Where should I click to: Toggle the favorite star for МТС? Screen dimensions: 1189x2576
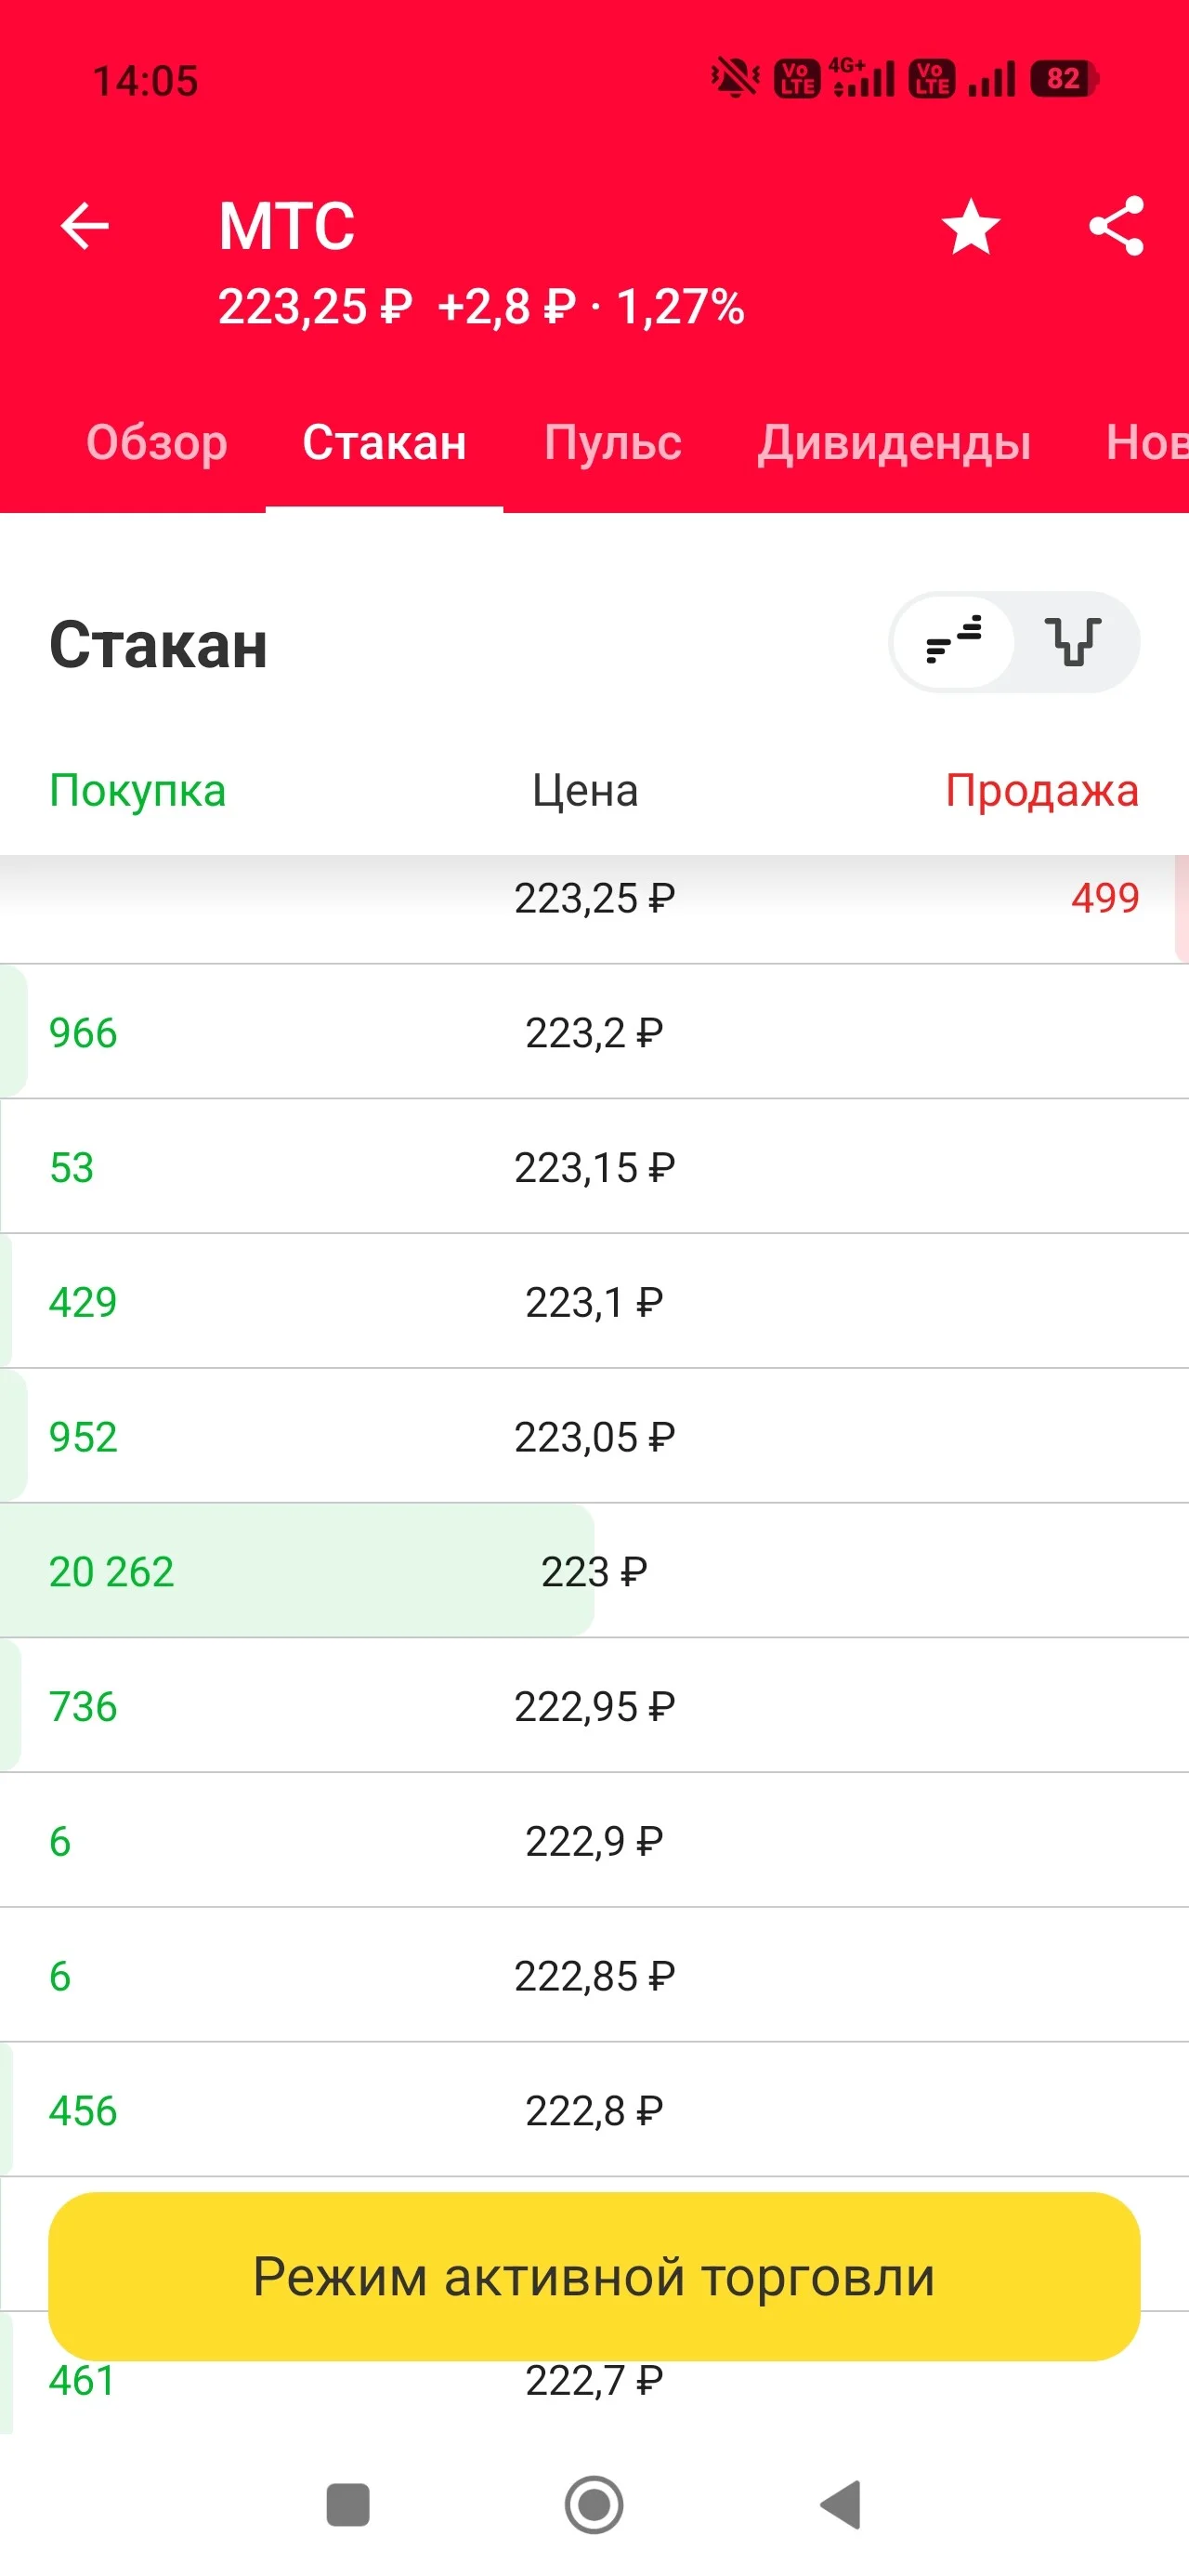[971, 226]
